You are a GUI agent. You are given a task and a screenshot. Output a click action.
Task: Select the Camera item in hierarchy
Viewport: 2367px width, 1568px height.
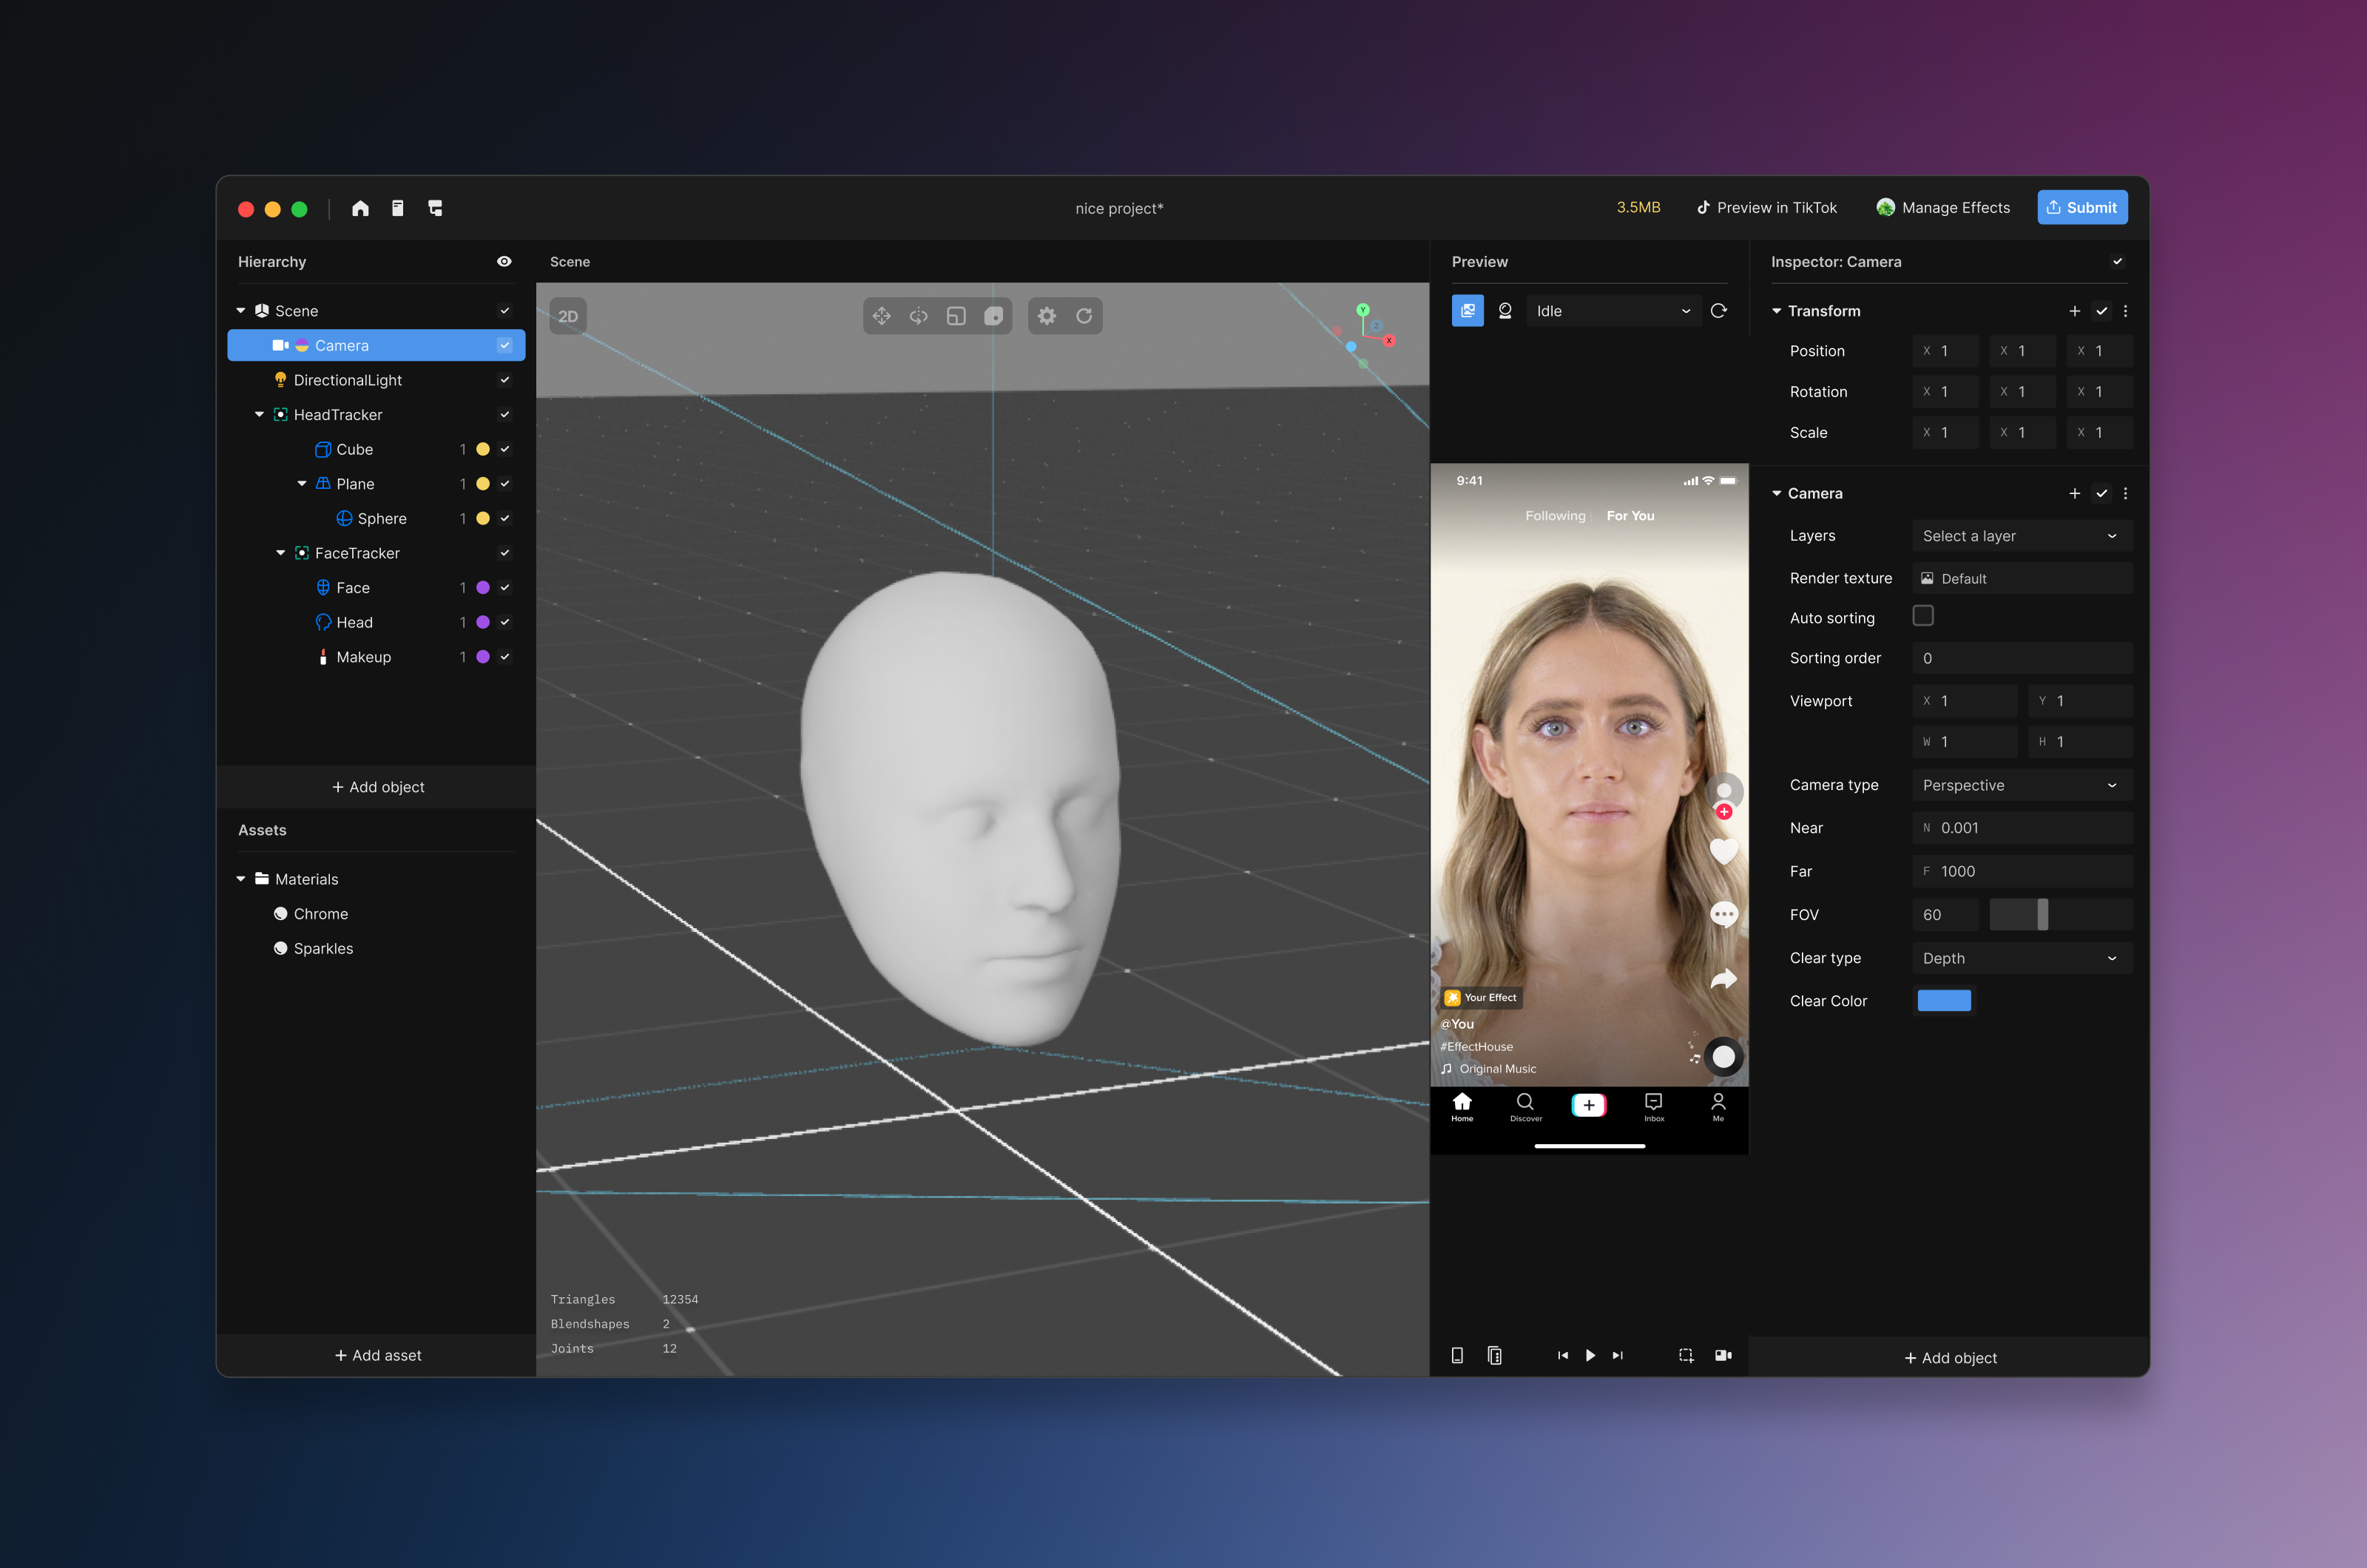[377, 345]
